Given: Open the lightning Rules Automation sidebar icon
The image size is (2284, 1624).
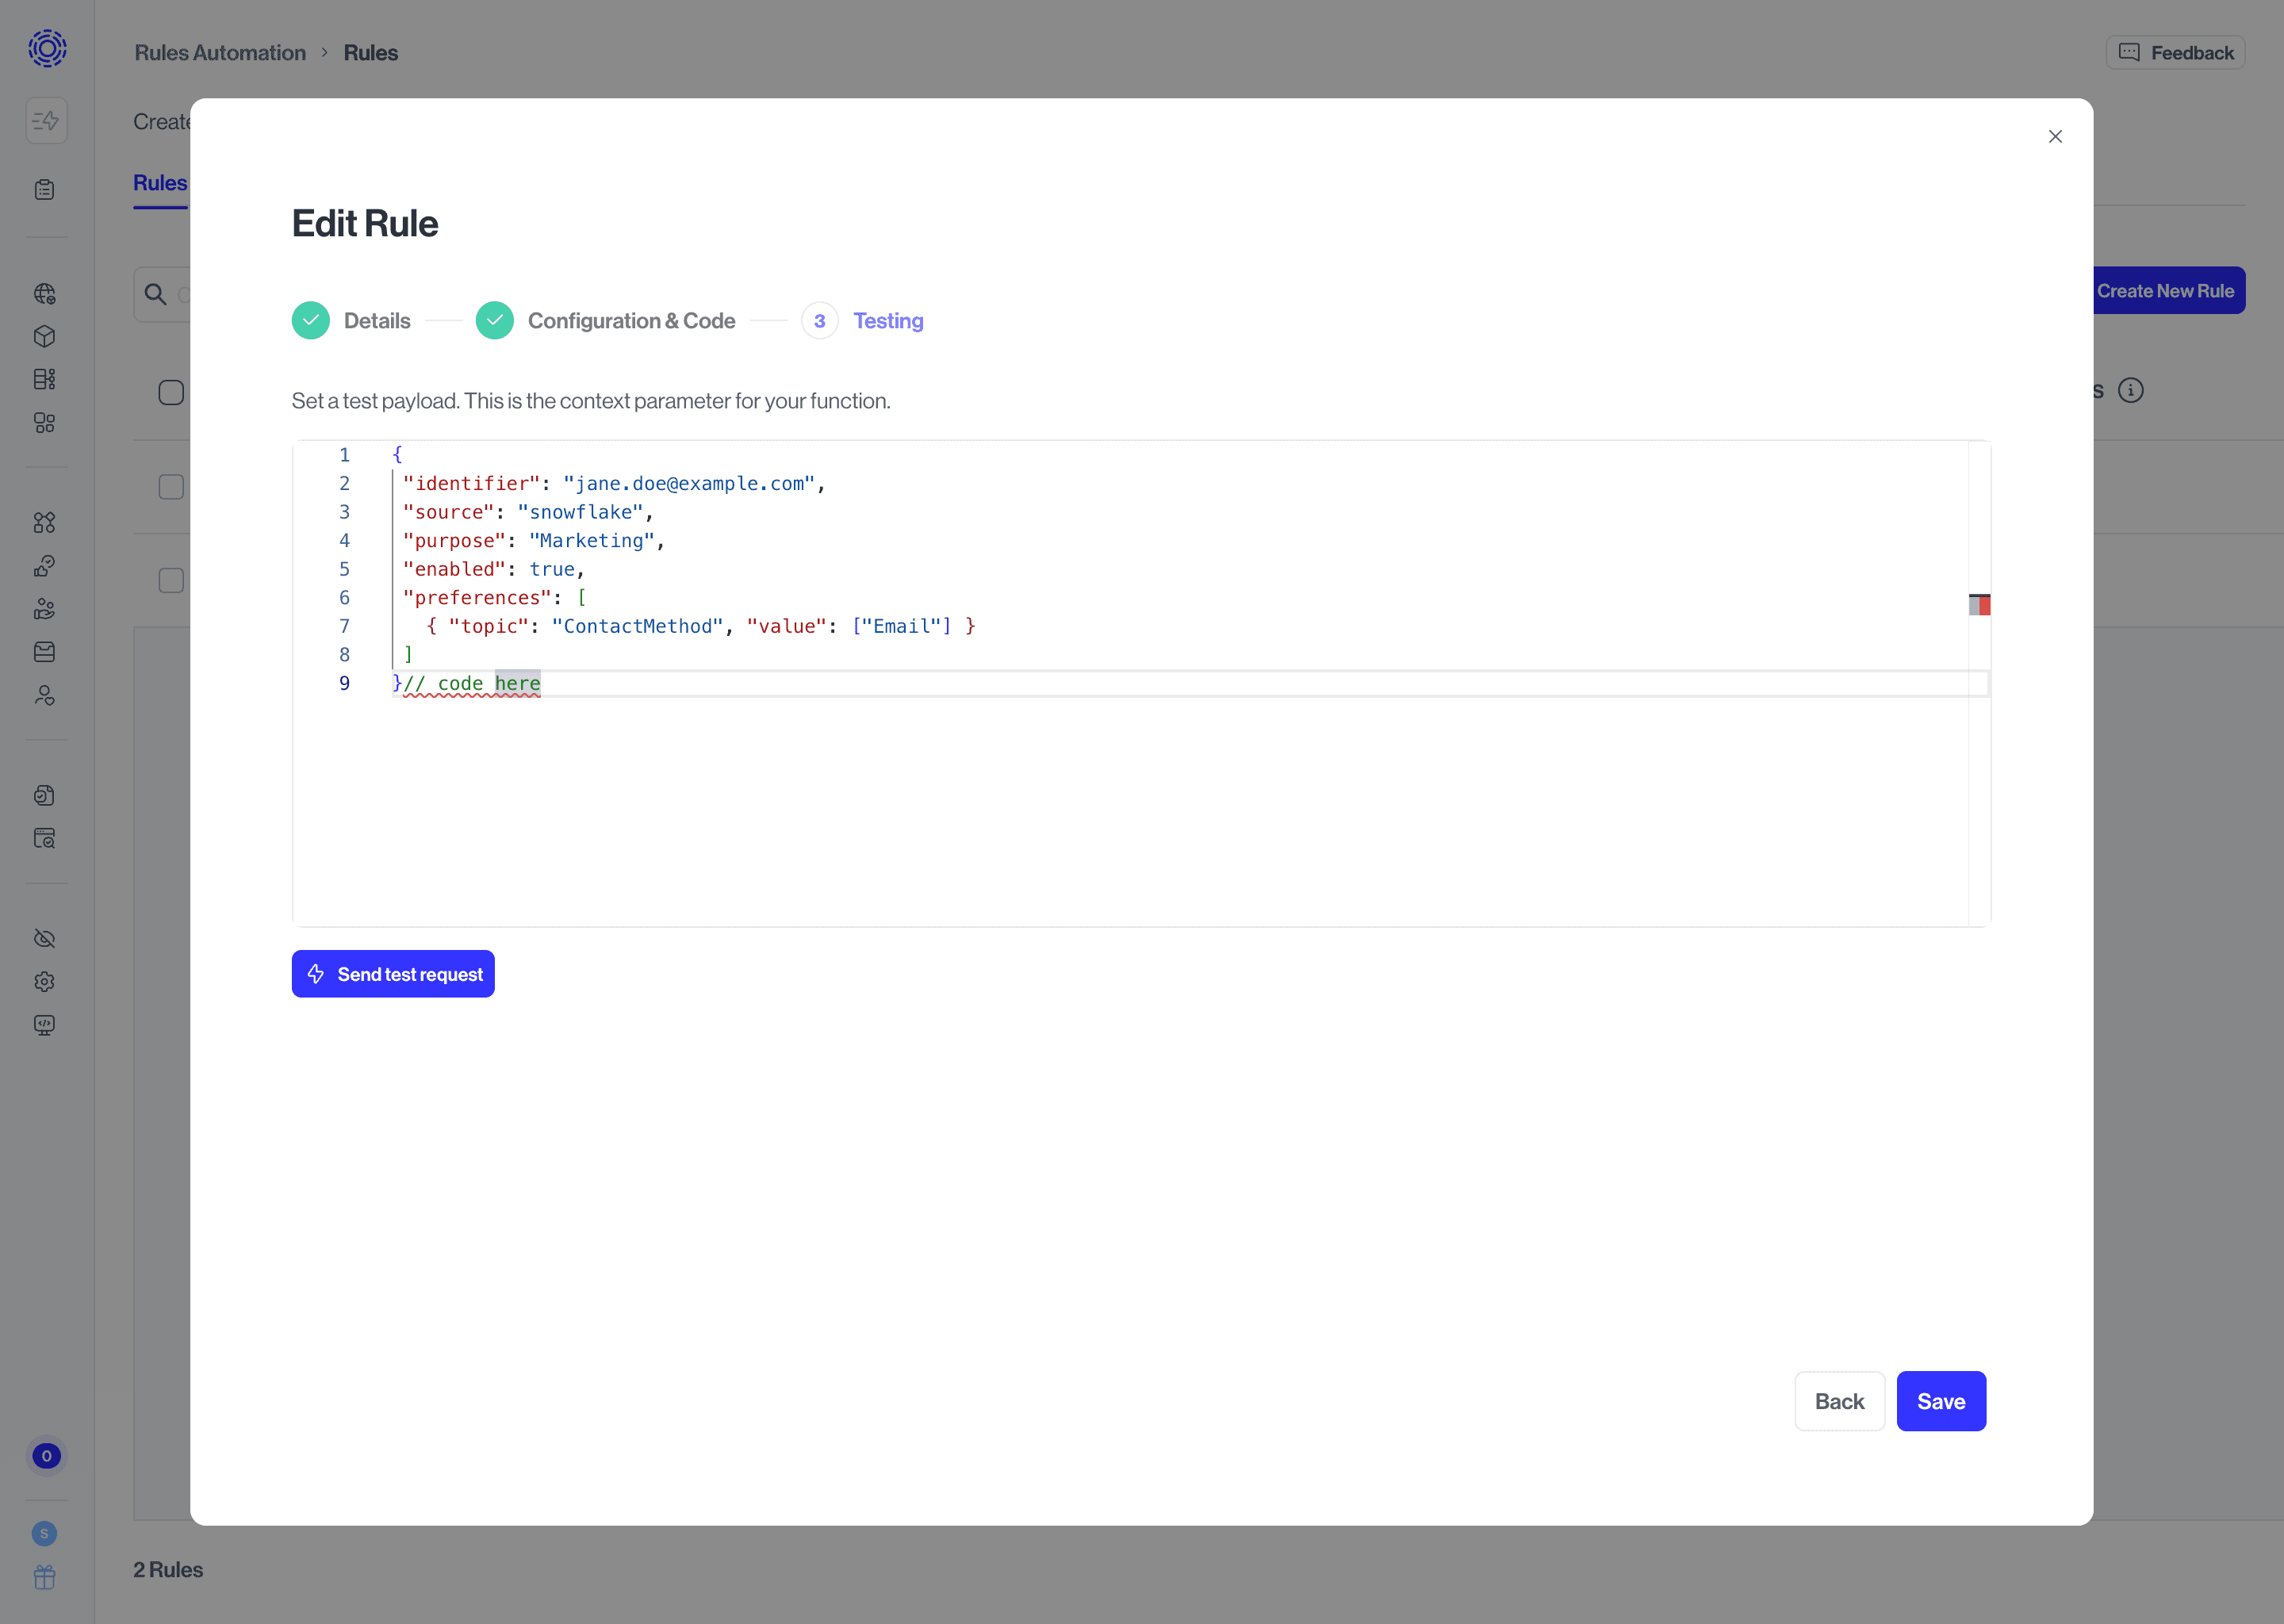Looking at the screenshot, I should tap(46, 121).
